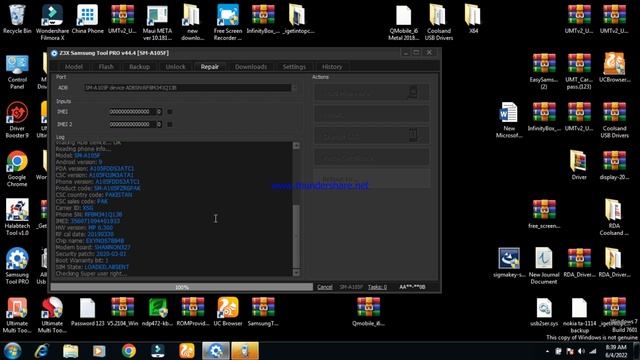Launch sigmakey-s... installer icon
The width and height of the screenshot is (640, 360).
(509, 263)
